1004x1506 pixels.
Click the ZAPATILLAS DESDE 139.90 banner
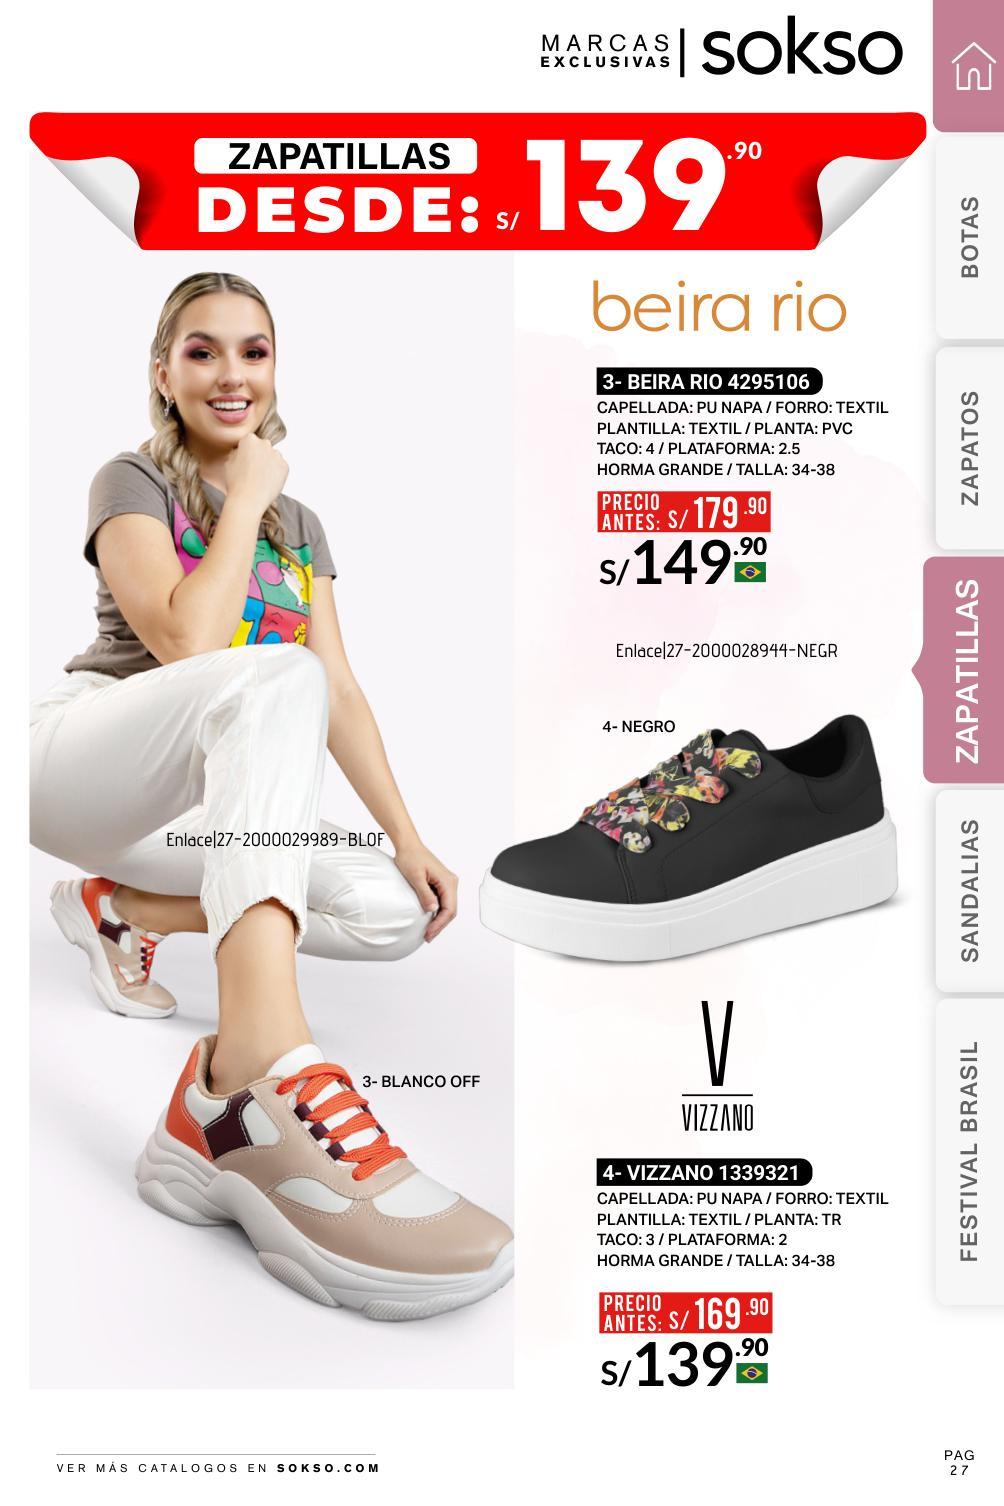point(479,183)
